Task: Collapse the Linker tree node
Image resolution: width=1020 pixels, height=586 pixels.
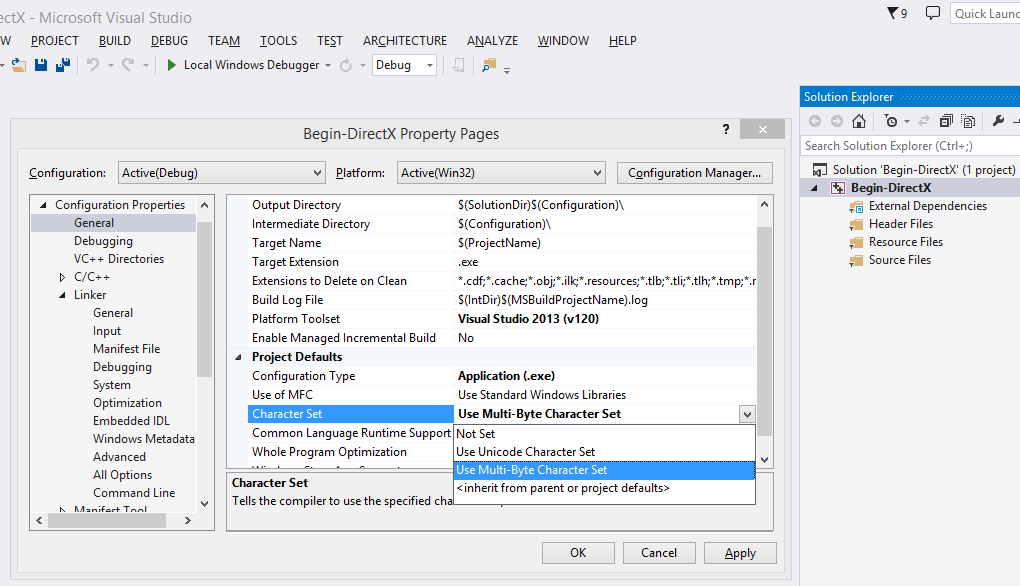Action: point(62,295)
